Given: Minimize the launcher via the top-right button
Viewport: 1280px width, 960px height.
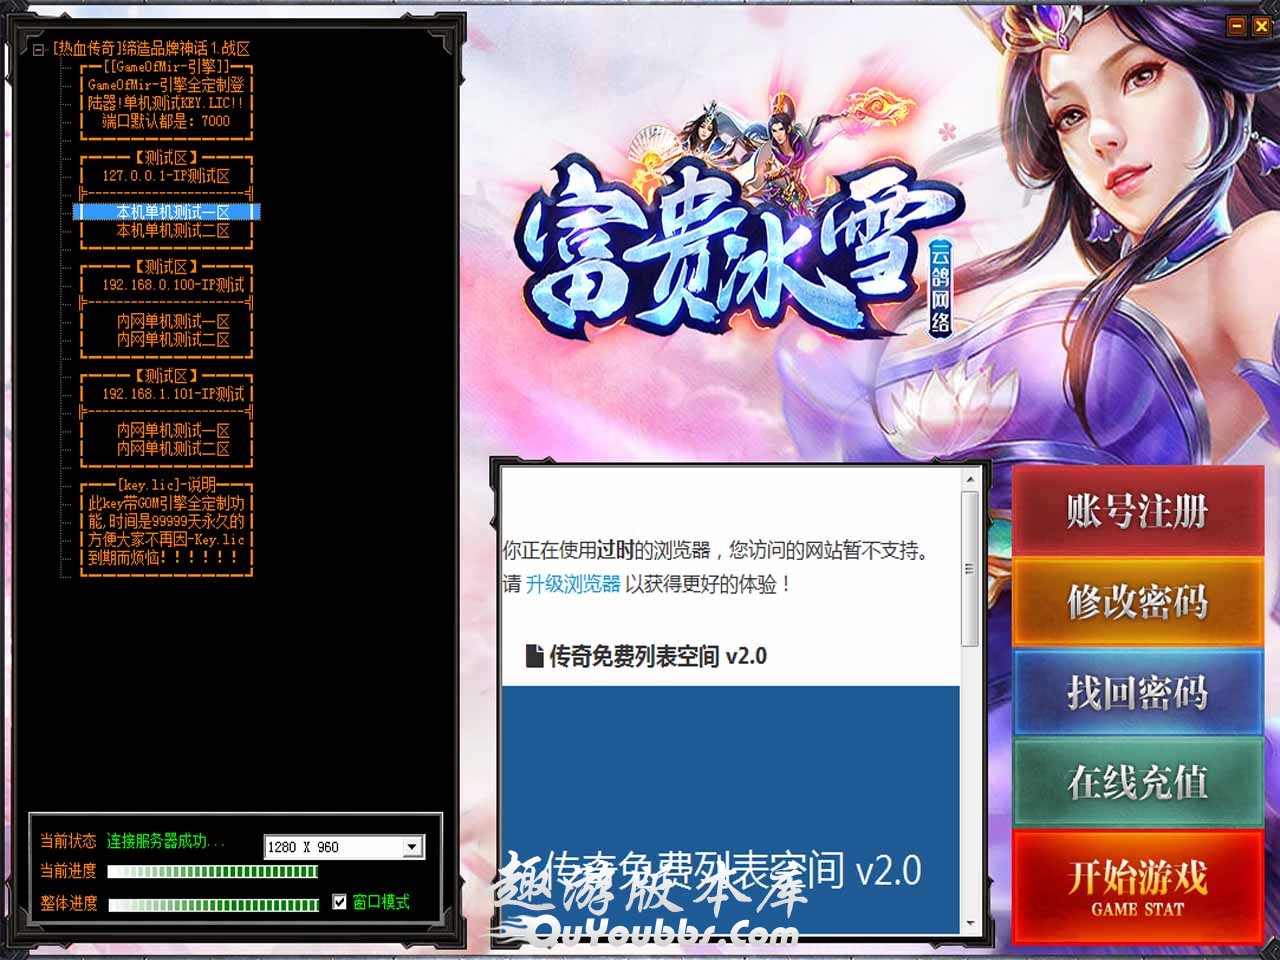Looking at the screenshot, I should coord(1238,27).
